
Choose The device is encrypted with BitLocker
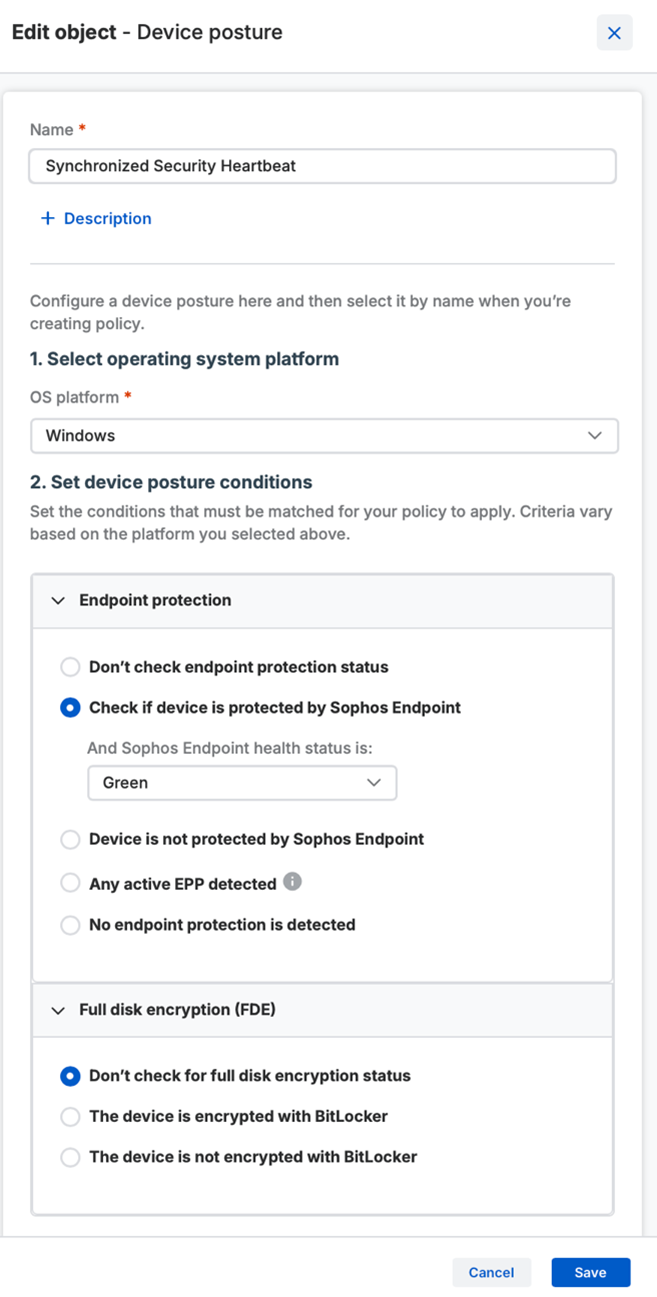[70, 1116]
